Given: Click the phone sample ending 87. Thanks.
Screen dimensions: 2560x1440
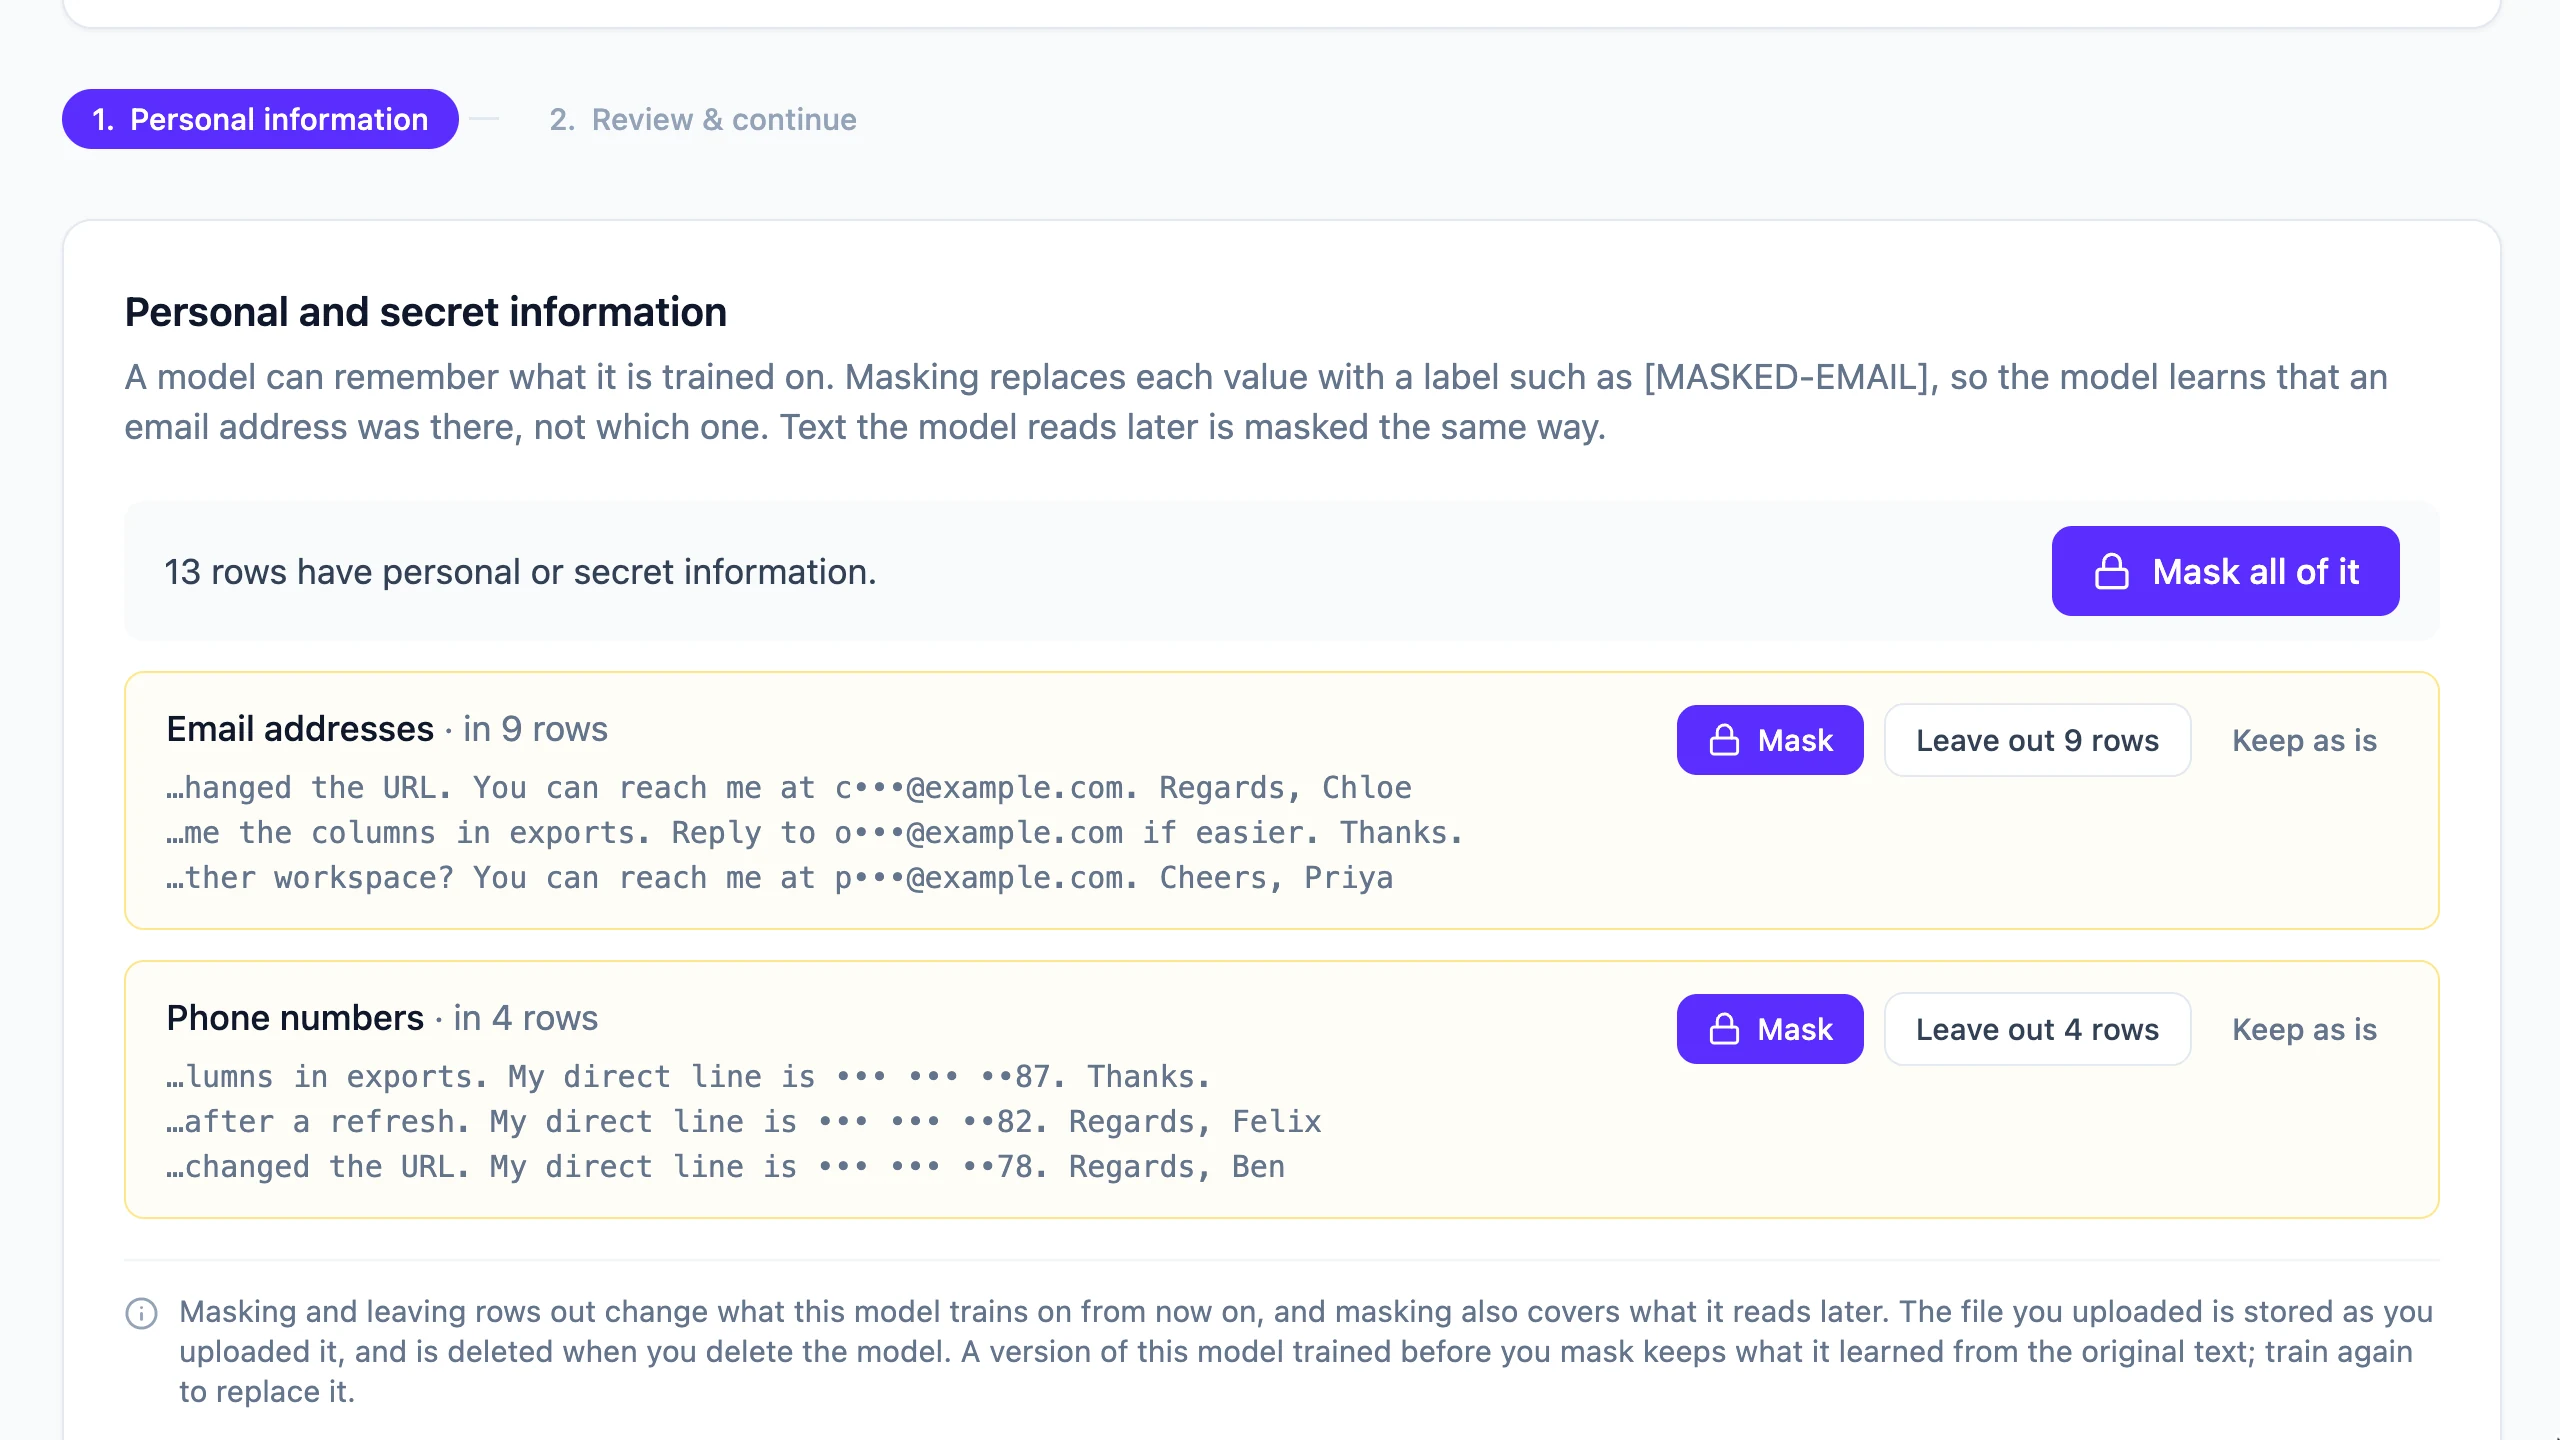Looking at the screenshot, I should 689,1077.
